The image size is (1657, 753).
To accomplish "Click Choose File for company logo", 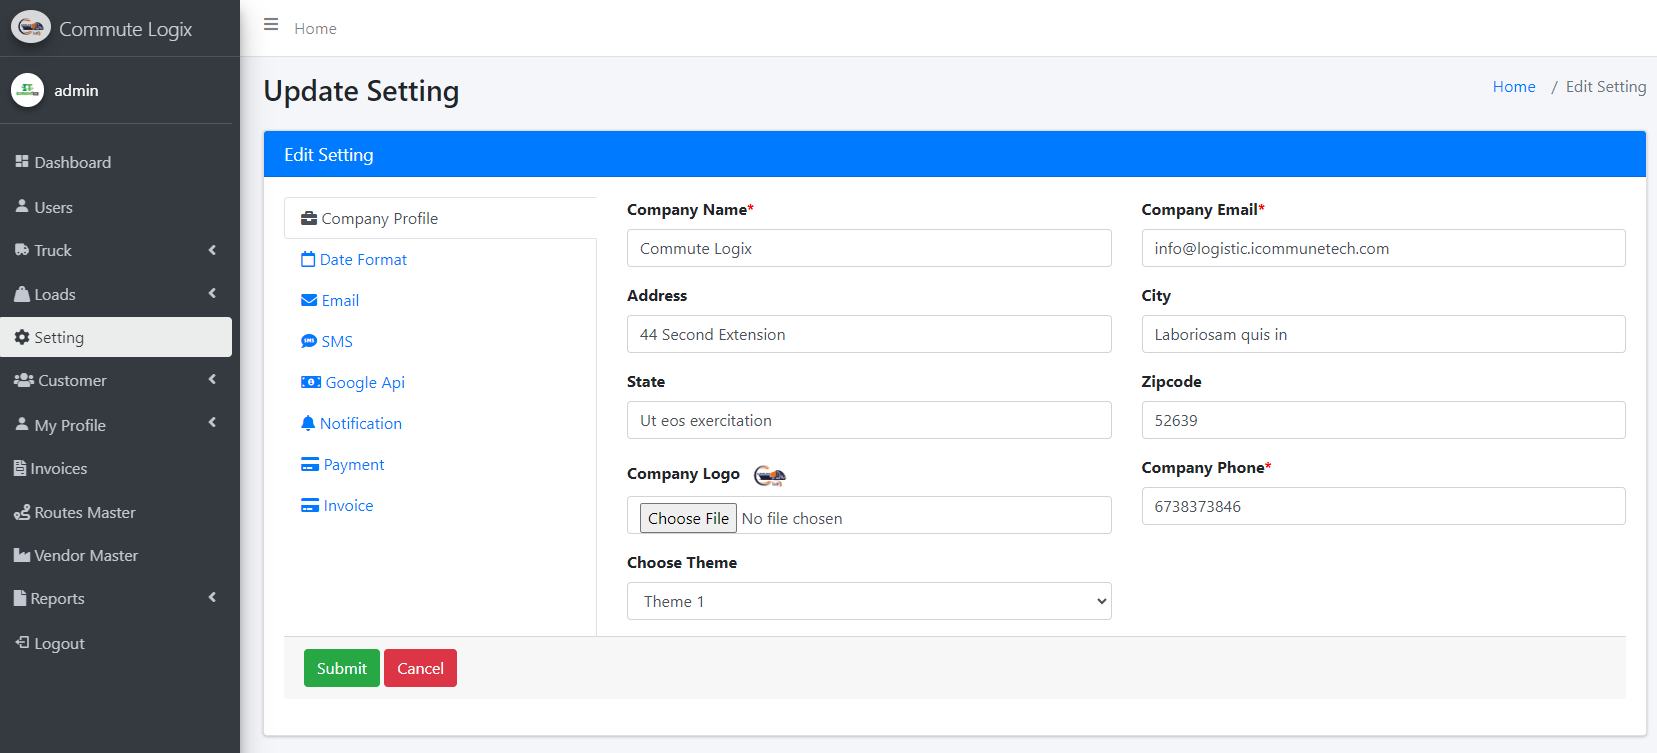I will [688, 518].
